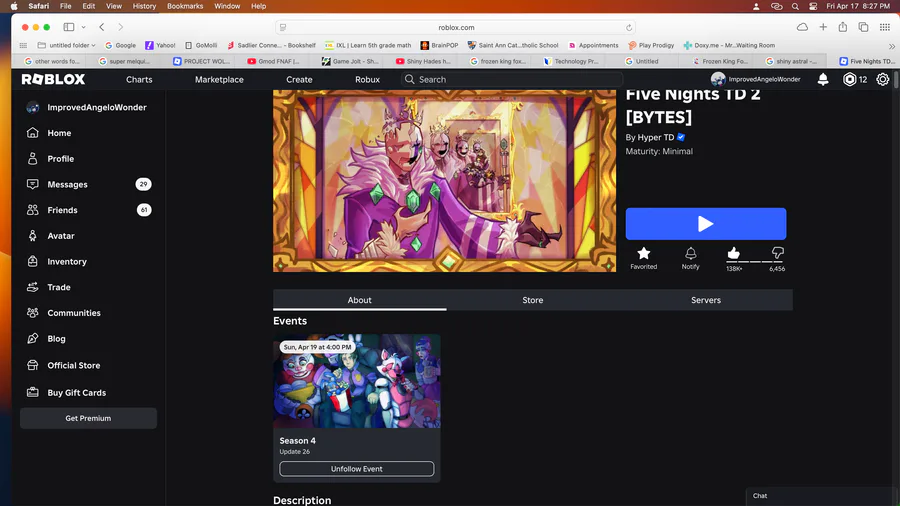Screen dimensions: 900x506
Task: Open Inventory from the sidebar
Action: pos(67,262)
